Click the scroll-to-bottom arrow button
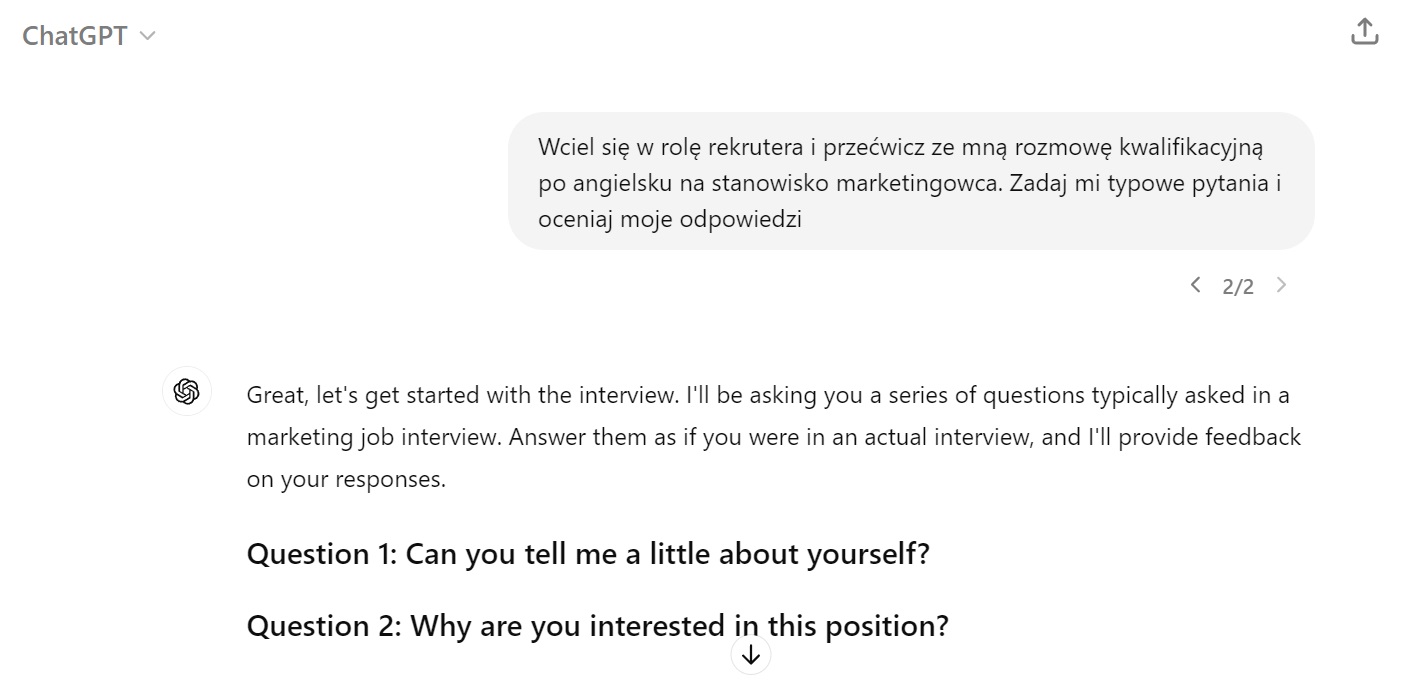This screenshot has height=680, width=1401. 751,655
